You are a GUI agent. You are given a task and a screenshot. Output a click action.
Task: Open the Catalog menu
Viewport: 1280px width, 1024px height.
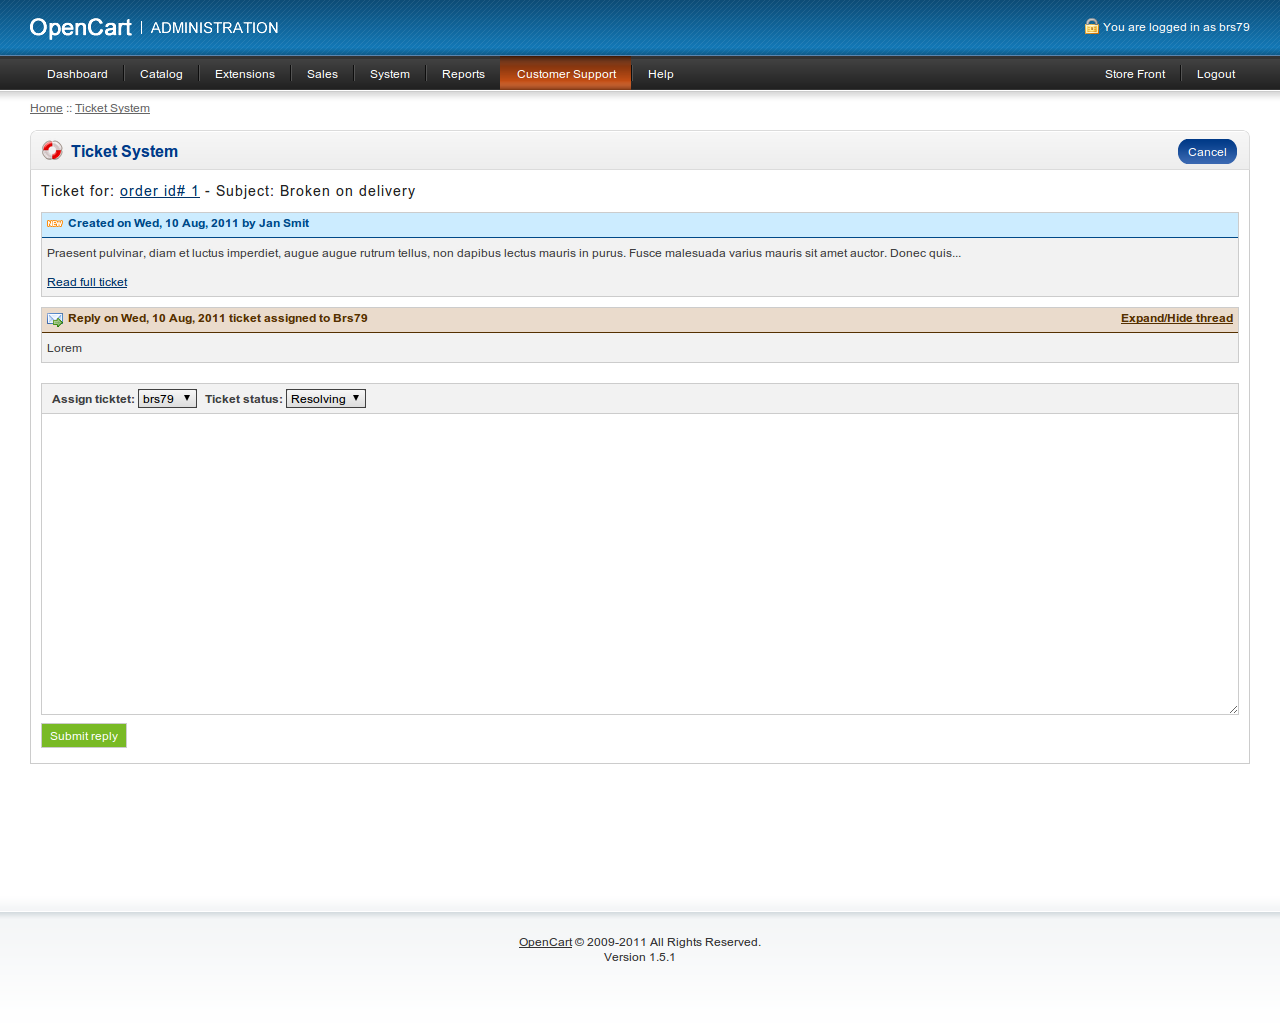(161, 74)
